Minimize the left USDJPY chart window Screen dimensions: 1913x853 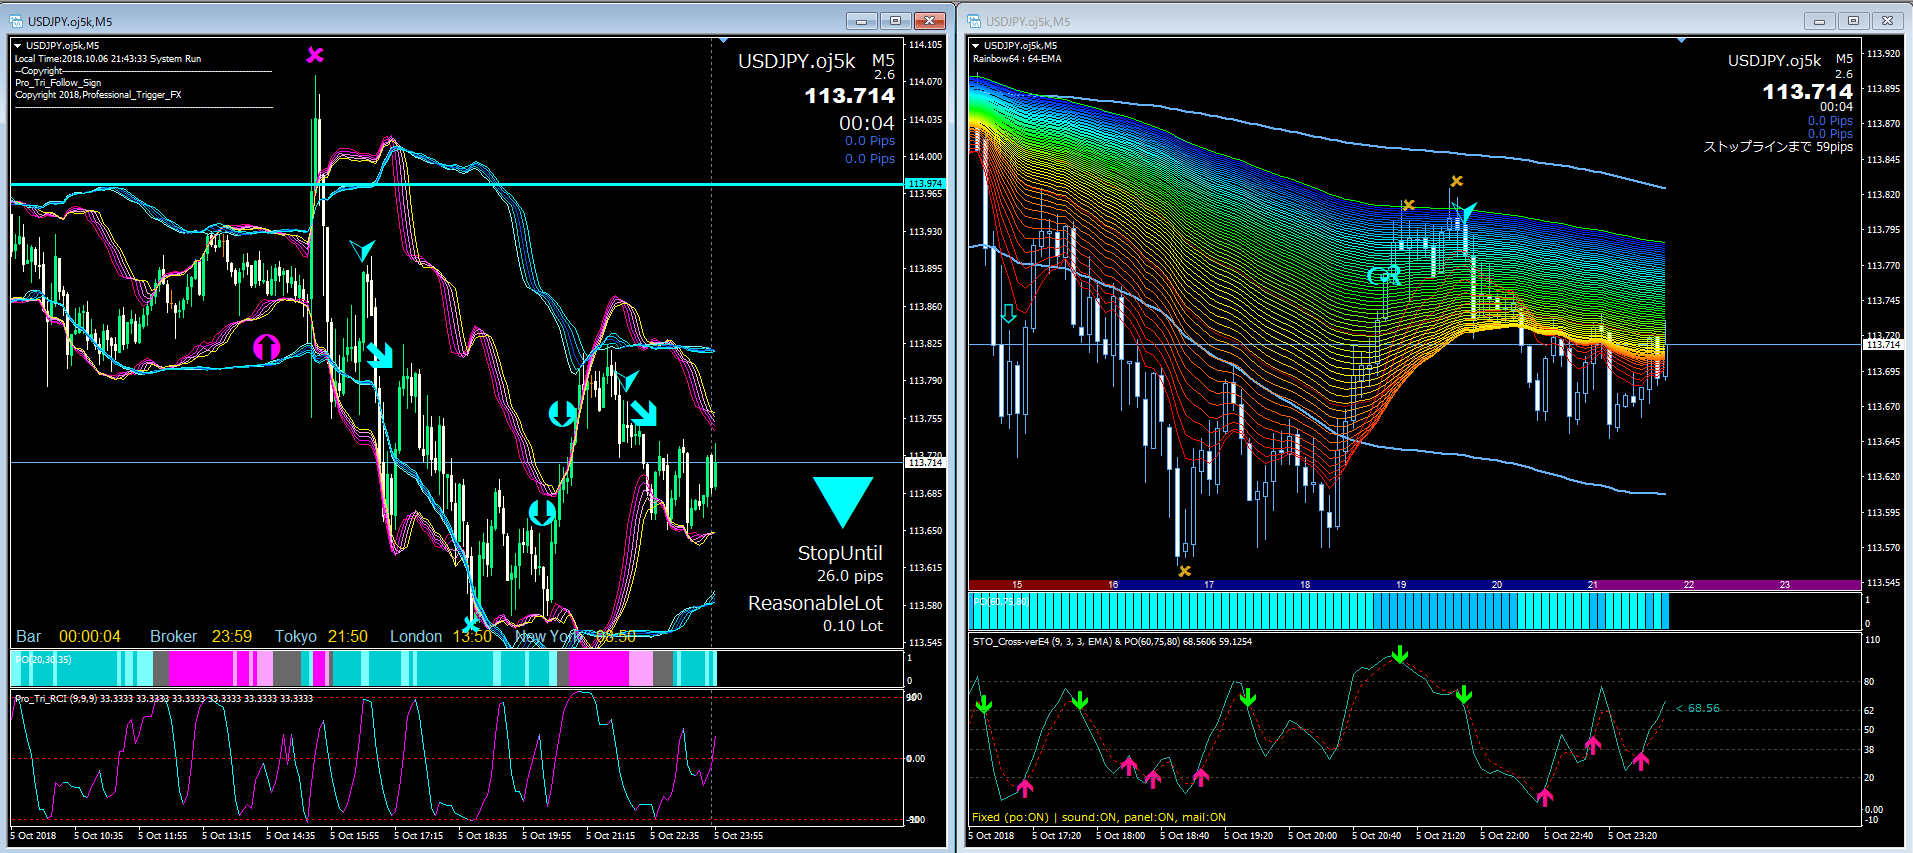tap(861, 21)
